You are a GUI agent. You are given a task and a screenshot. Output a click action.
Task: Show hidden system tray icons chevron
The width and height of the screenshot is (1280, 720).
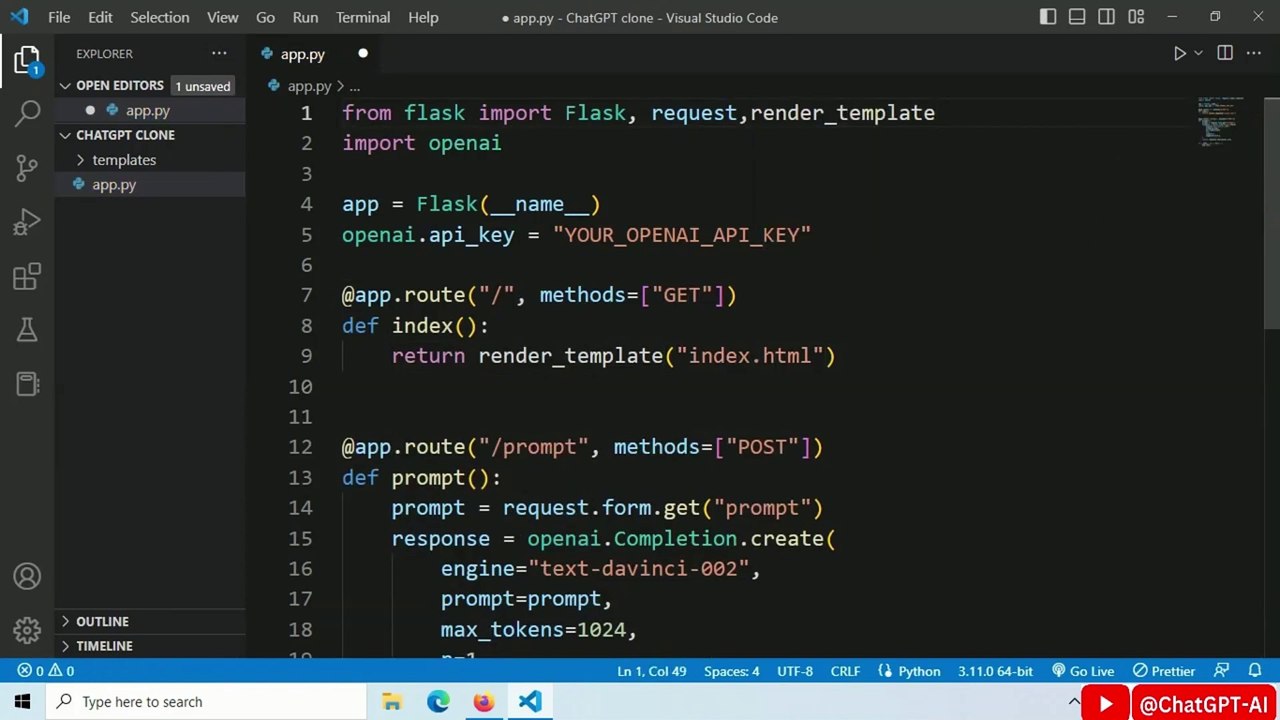point(1074,702)
